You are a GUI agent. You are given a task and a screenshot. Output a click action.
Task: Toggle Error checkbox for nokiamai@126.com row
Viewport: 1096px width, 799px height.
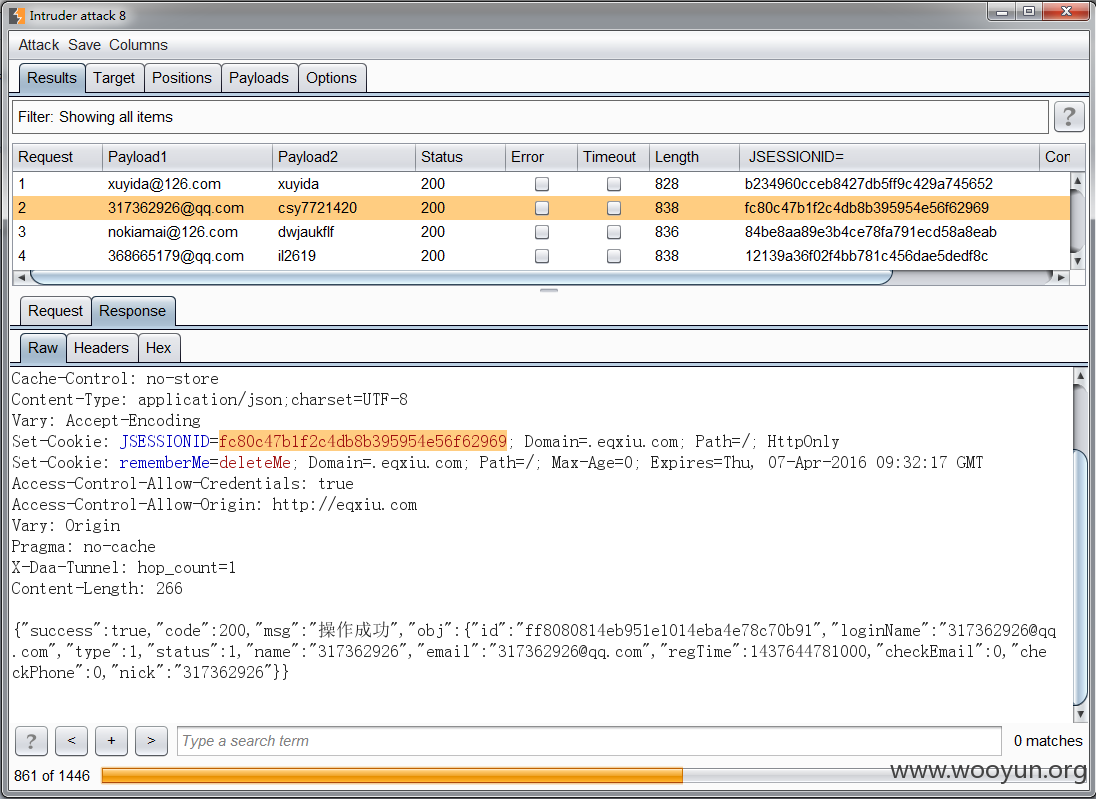542,232
